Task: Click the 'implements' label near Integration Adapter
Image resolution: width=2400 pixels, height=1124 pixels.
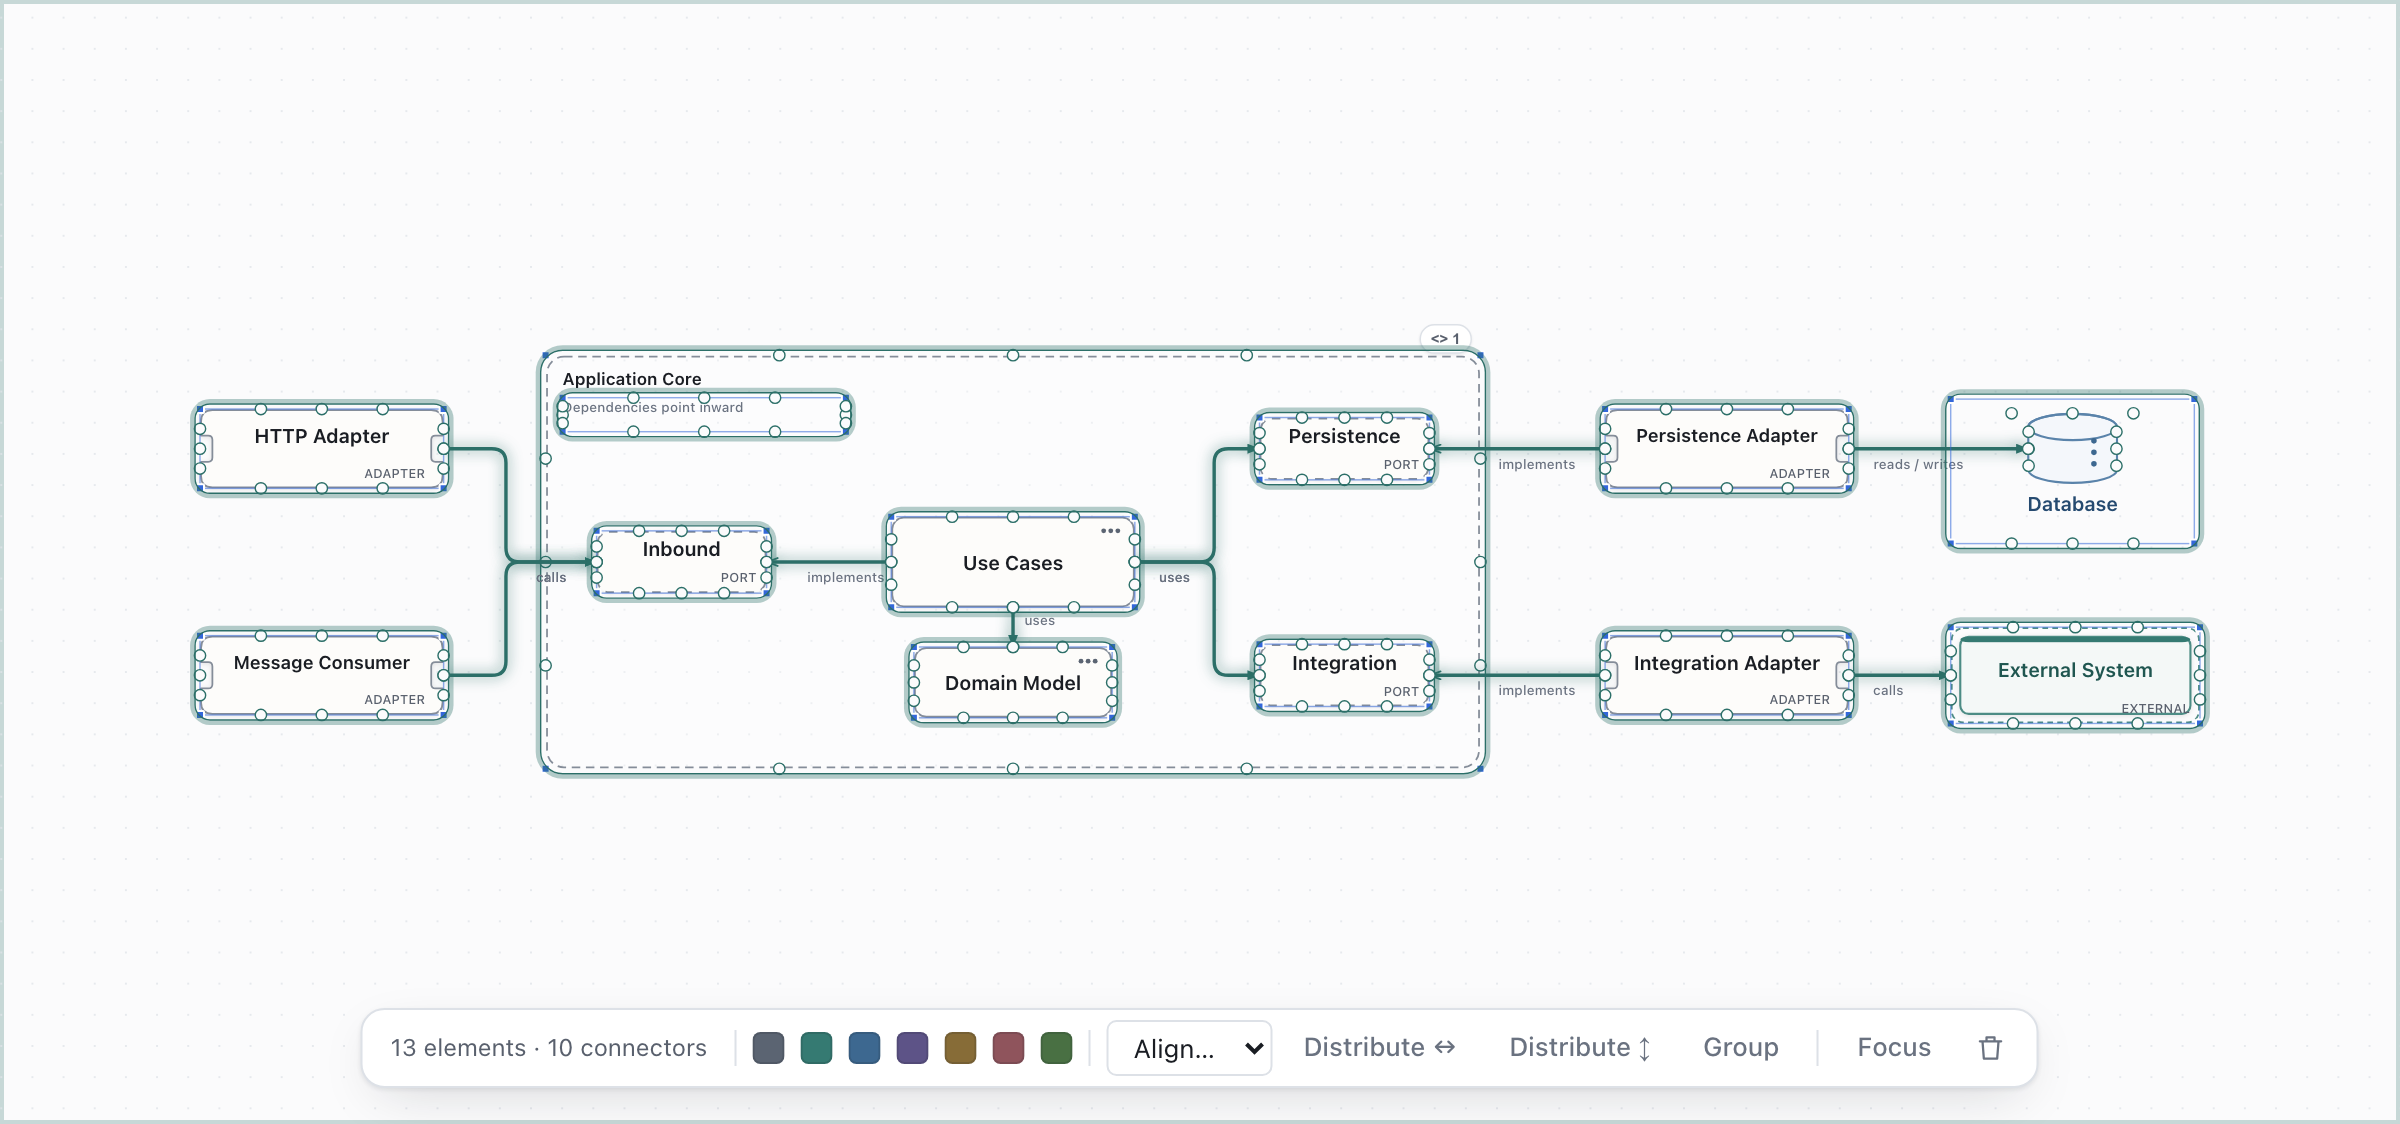Action: (1536, 690)
